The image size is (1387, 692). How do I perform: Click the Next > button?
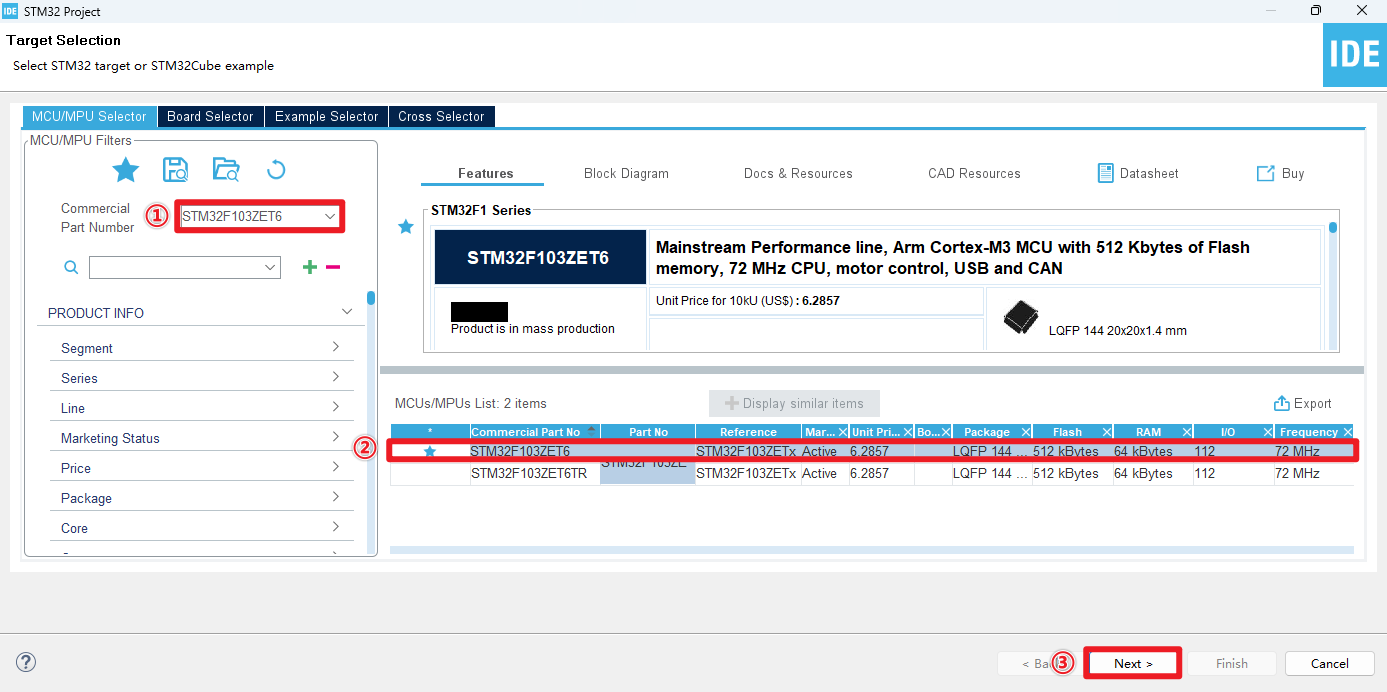(1133, 663)
